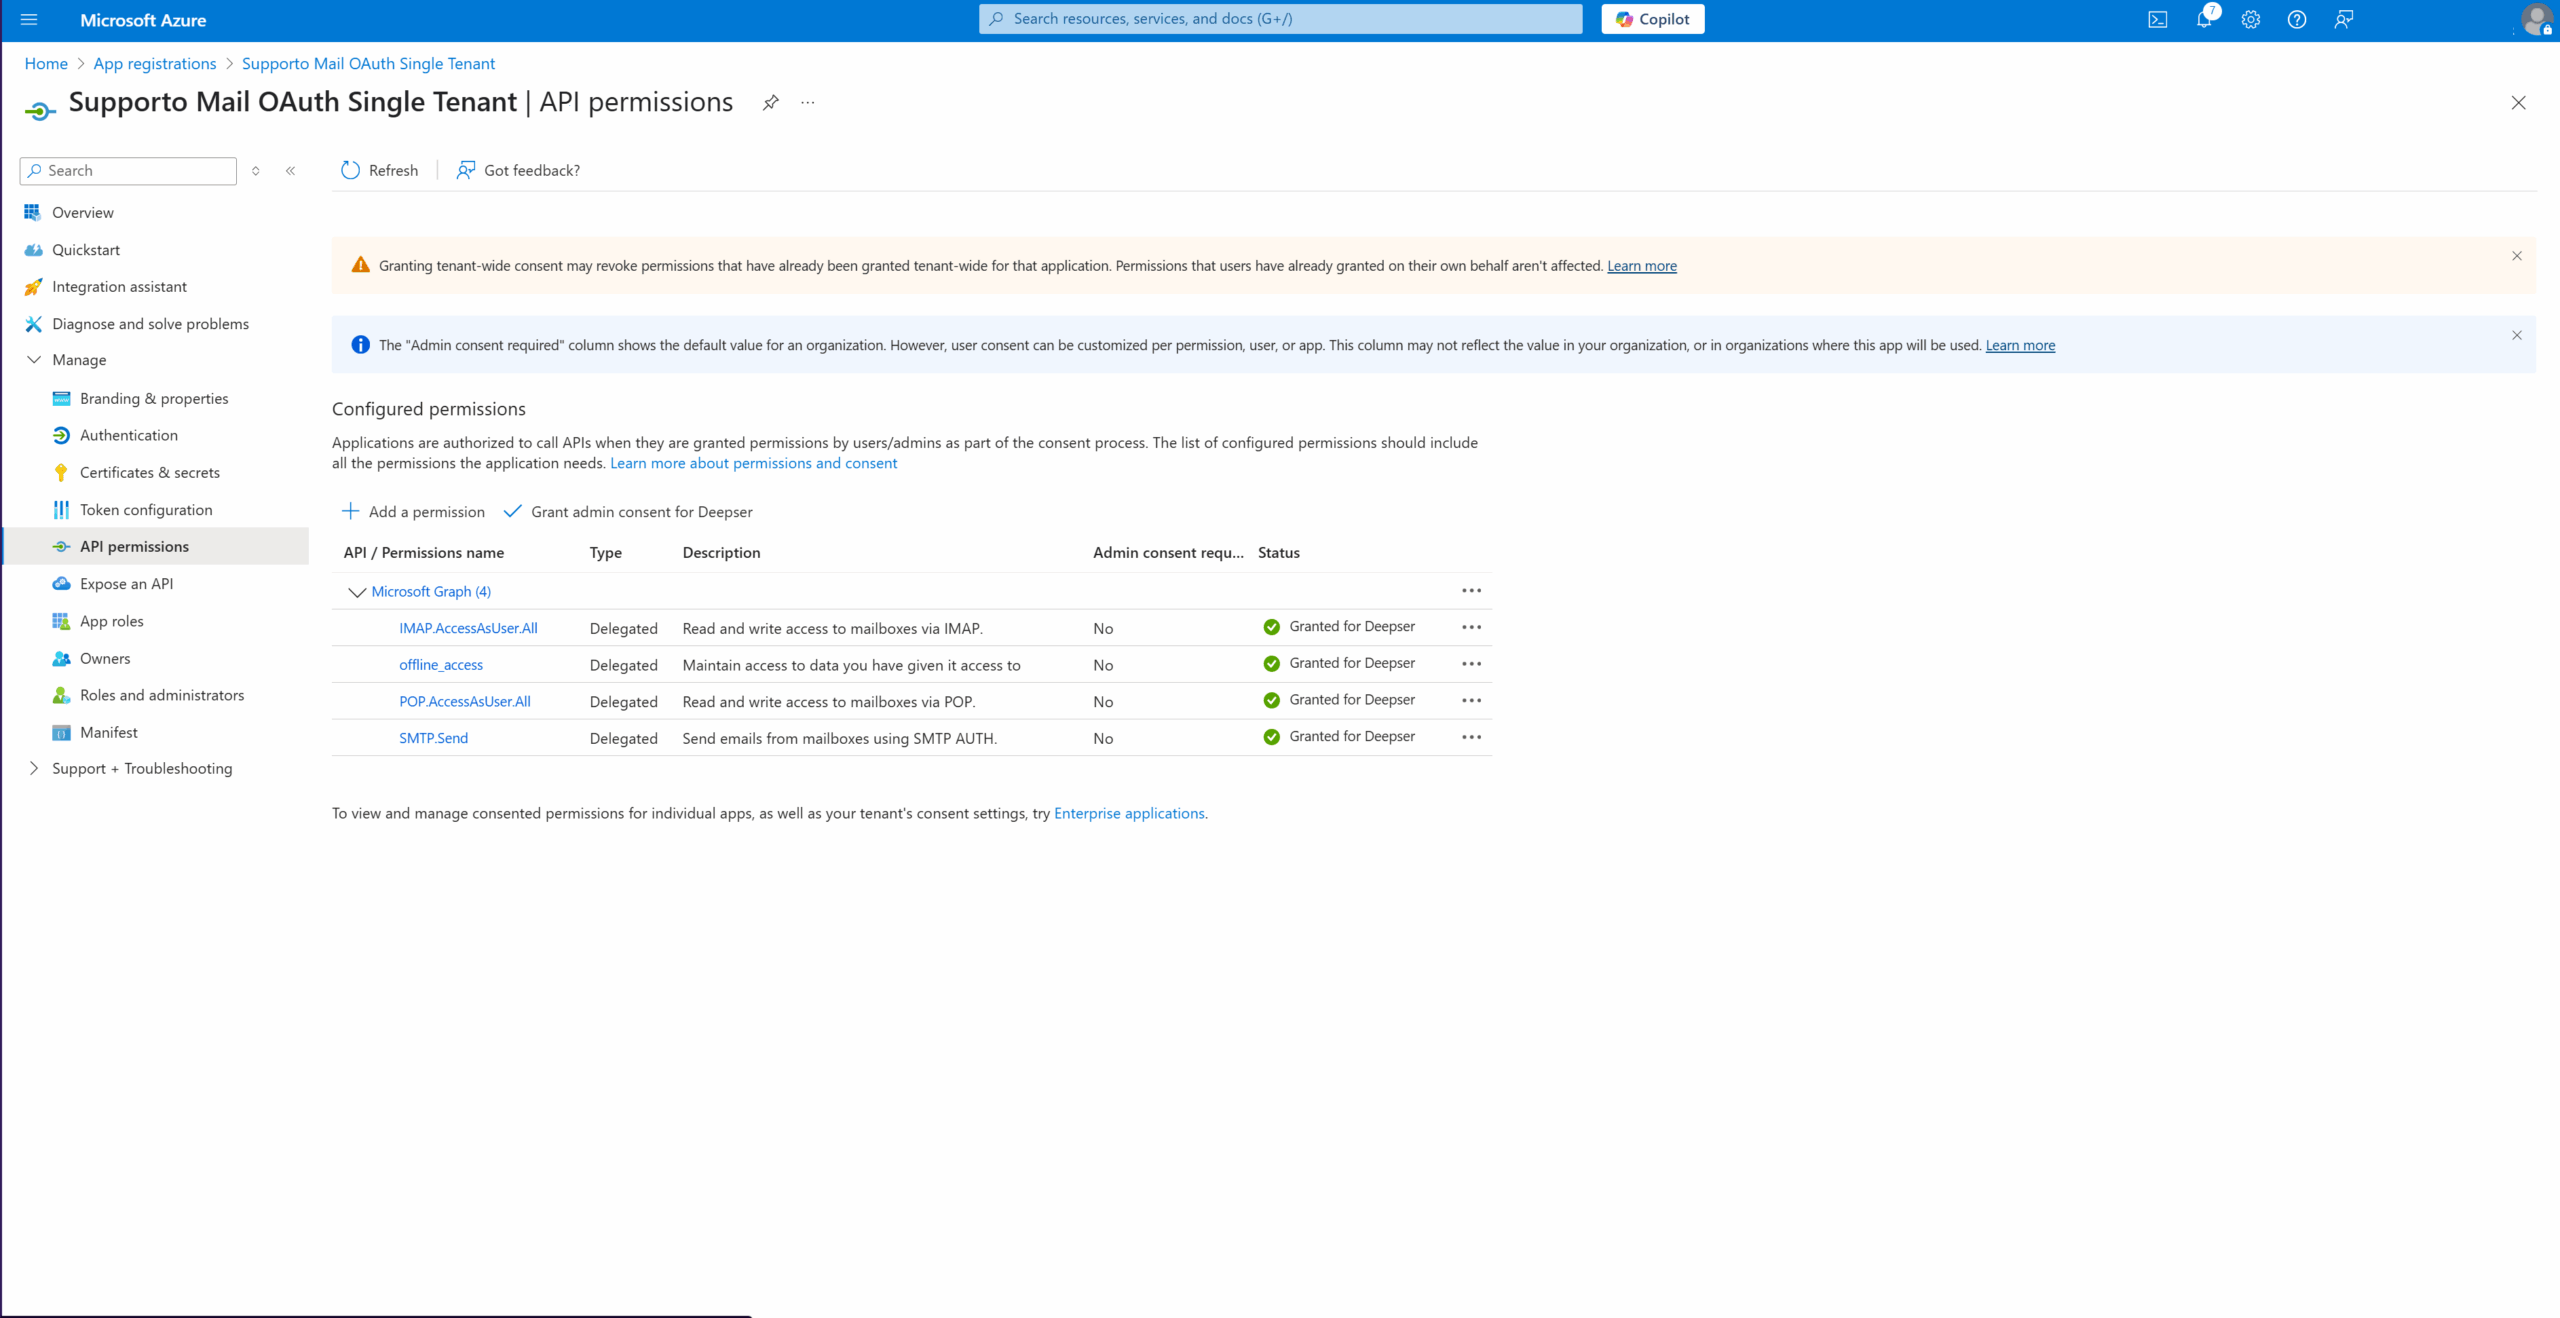Collapse the Microsoft Graph (4) permissions group
The height and width of the screenshot is (1318, 2560).
[356, 592]
